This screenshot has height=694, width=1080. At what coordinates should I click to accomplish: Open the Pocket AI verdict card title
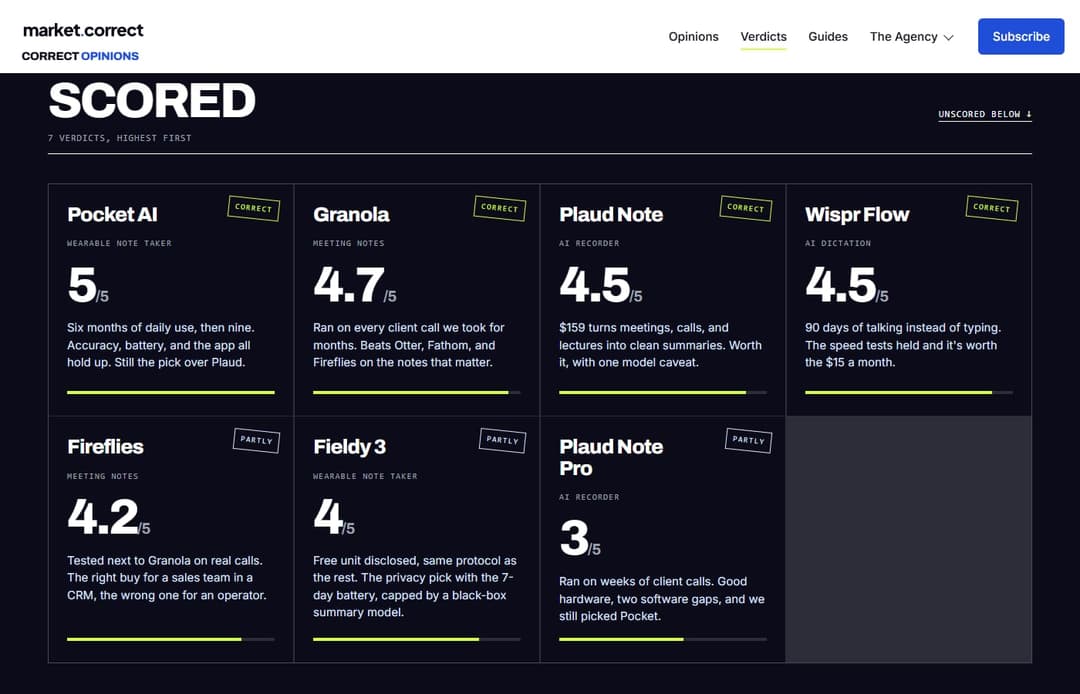112,214
